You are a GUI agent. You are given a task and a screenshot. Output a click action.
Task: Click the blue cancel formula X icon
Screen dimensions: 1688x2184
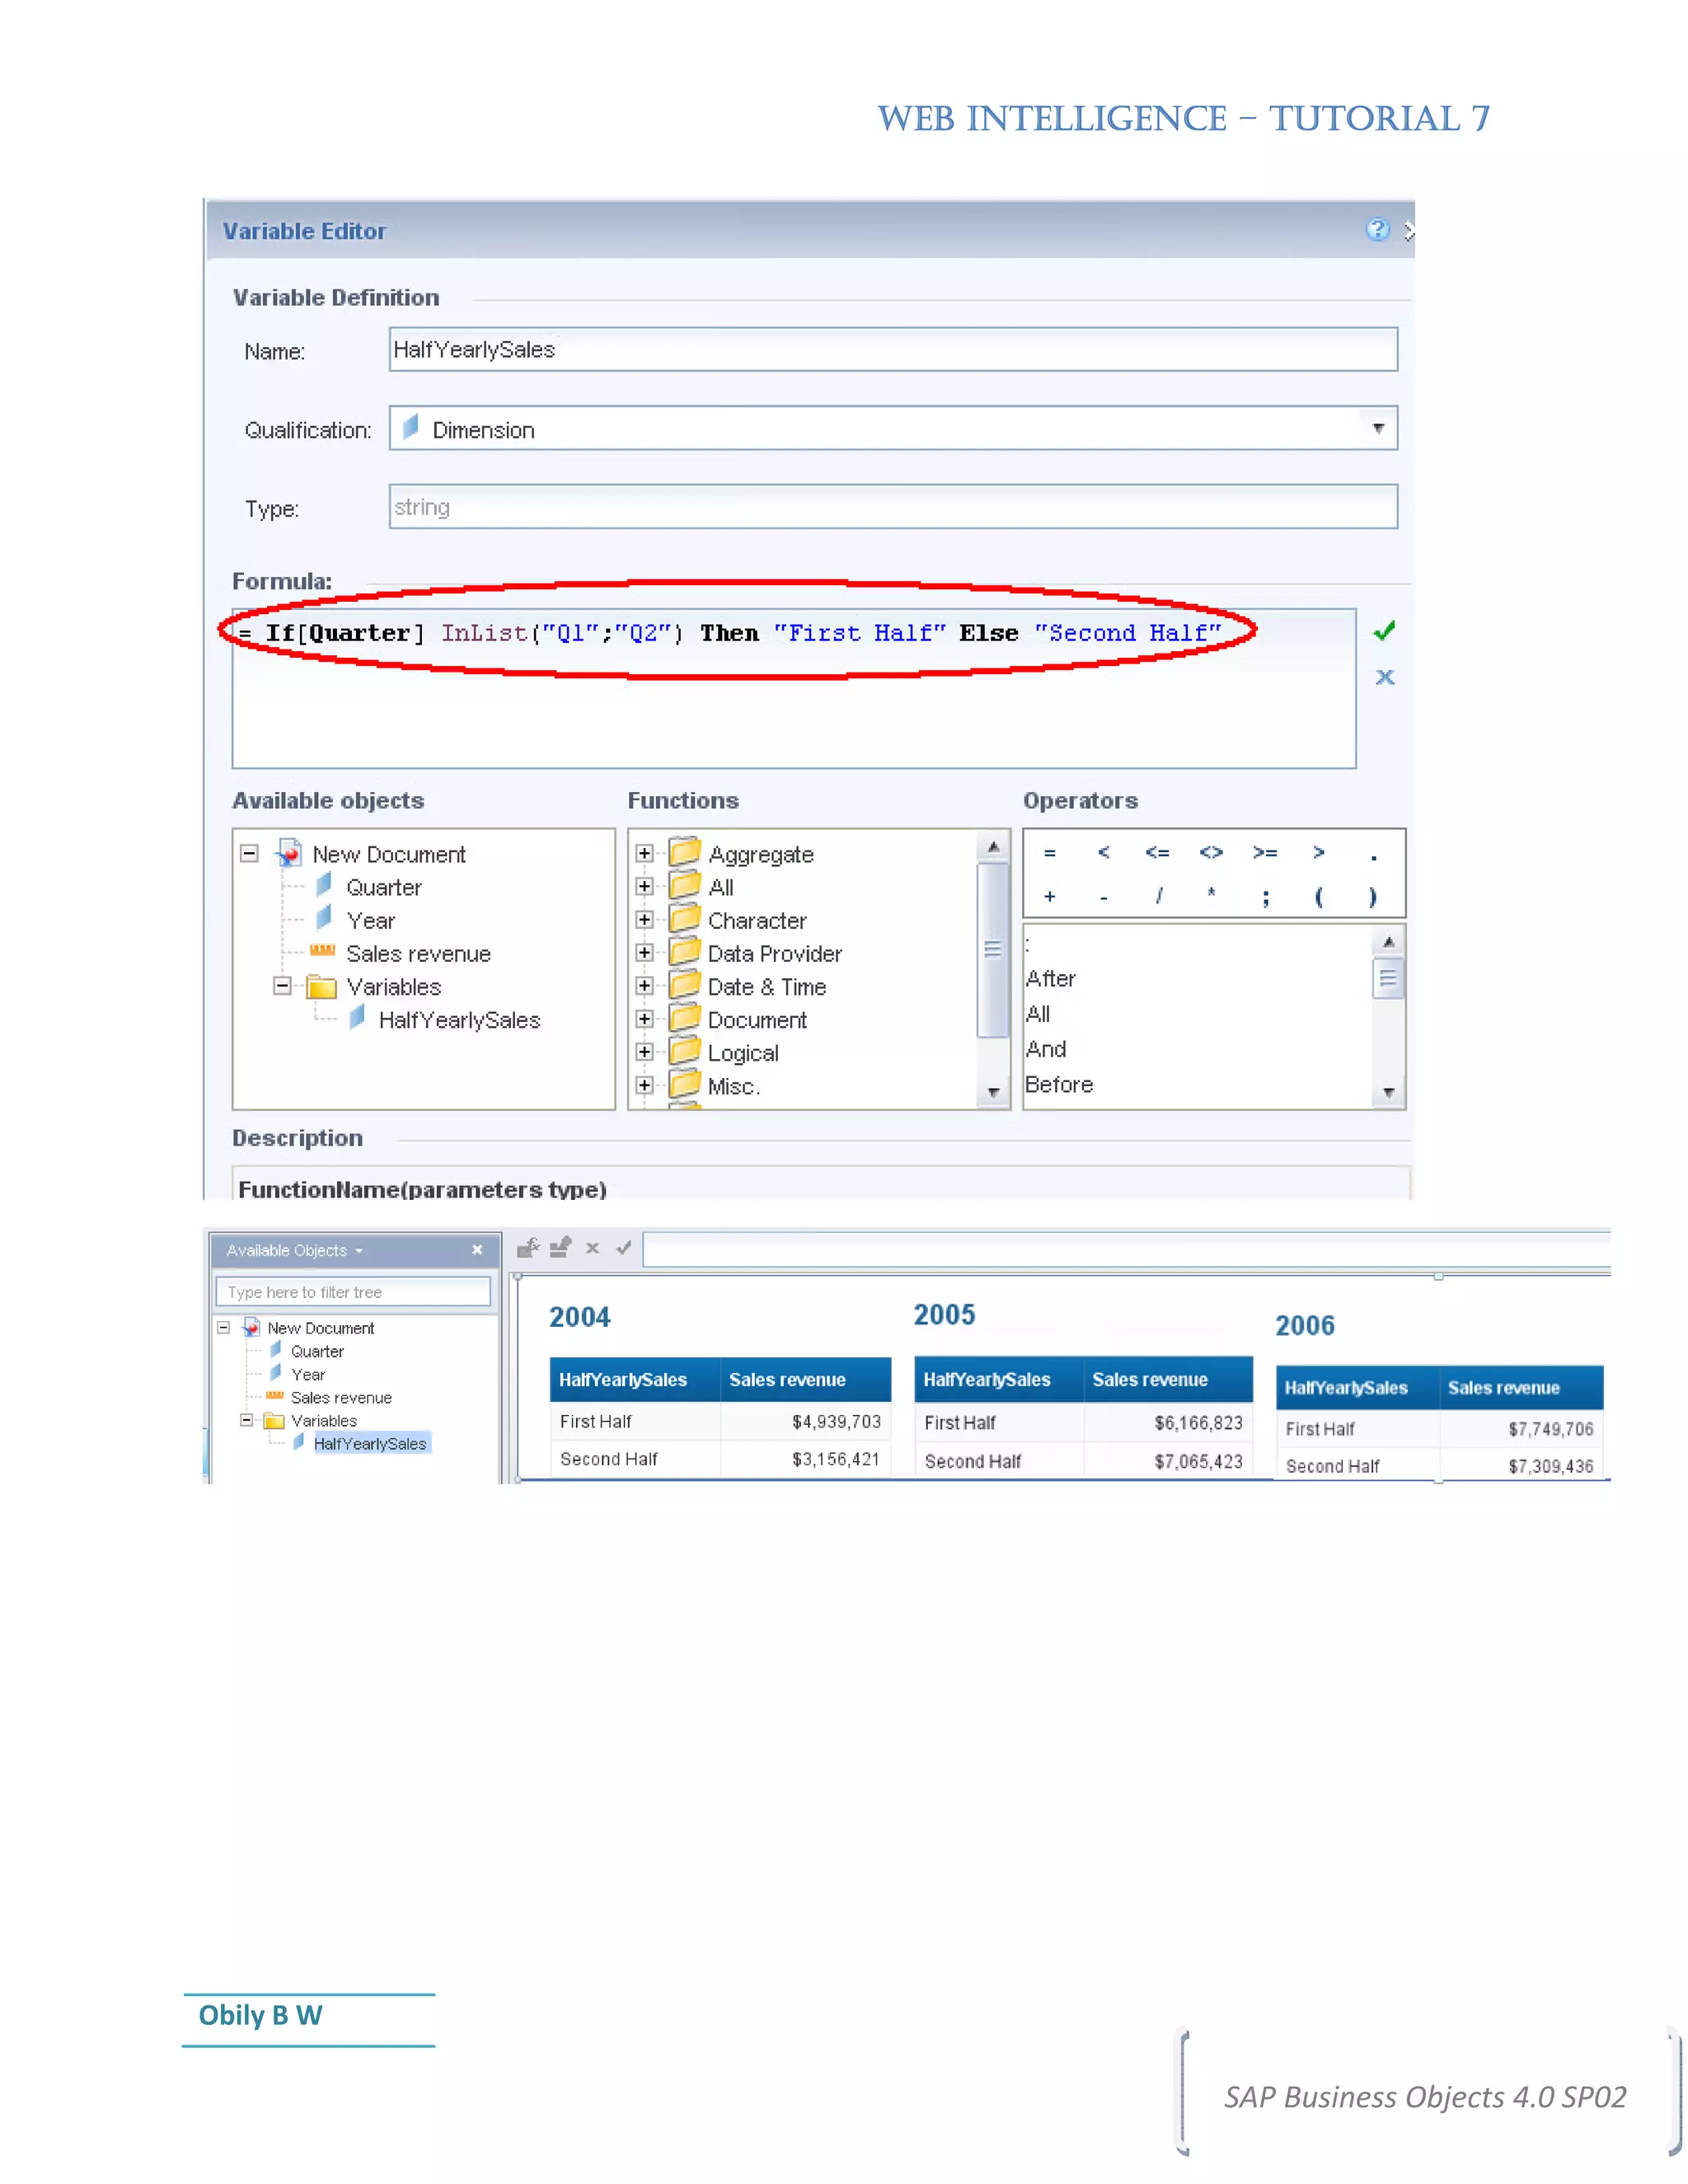[1384, 677]
